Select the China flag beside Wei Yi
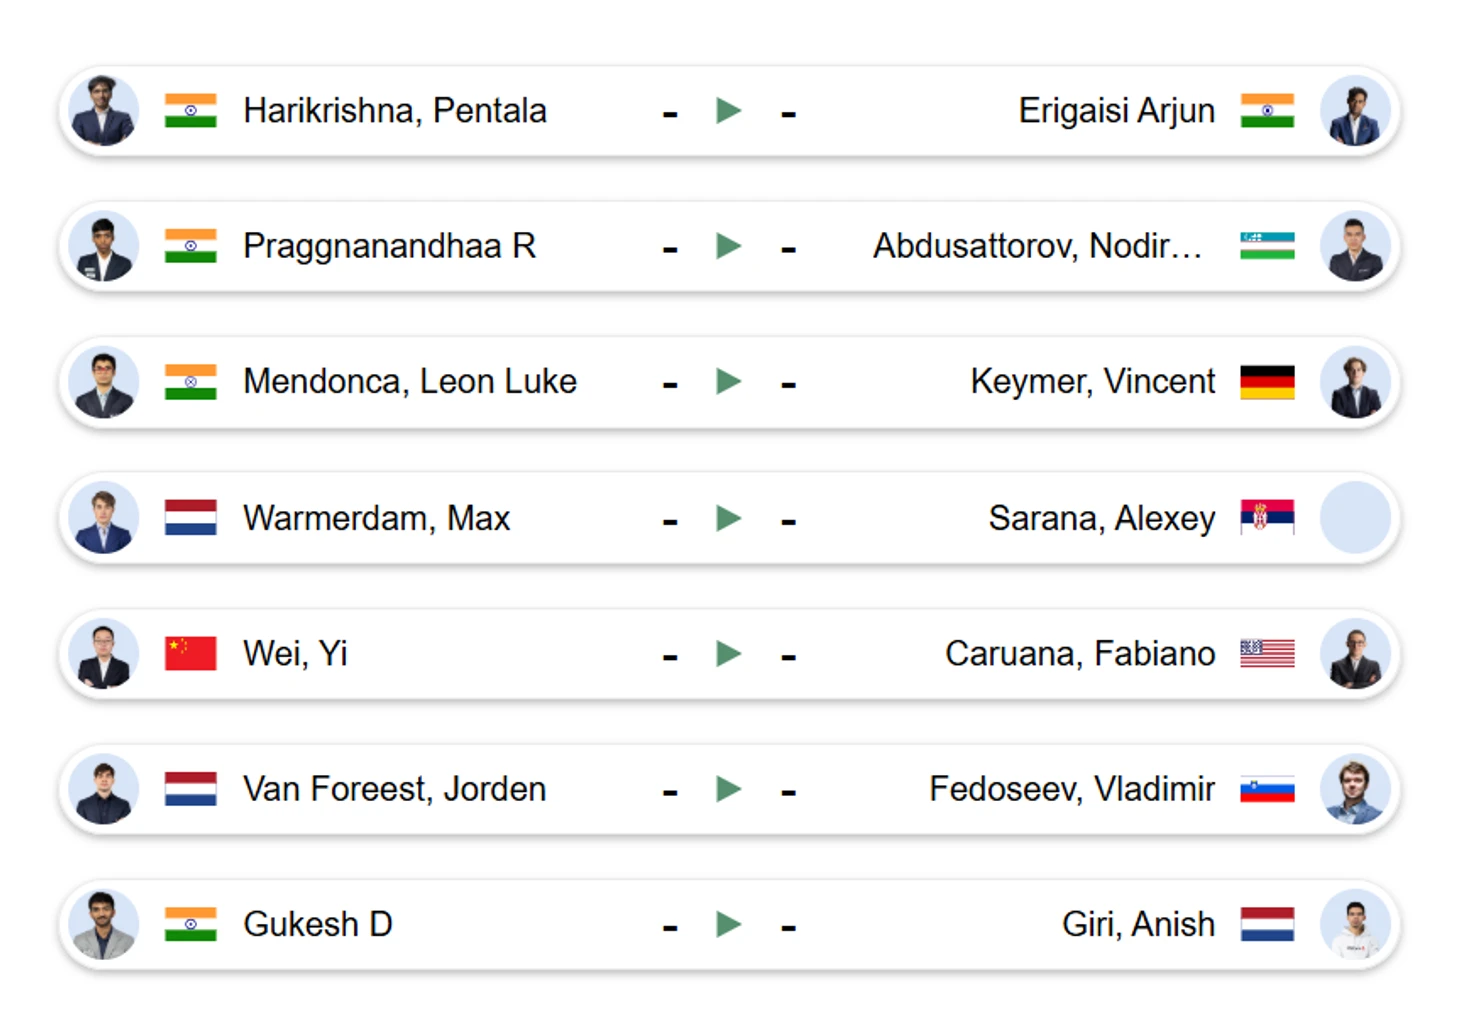Screen dimensions: 1460x1034 pyautogui.click(x=191, y=653)
